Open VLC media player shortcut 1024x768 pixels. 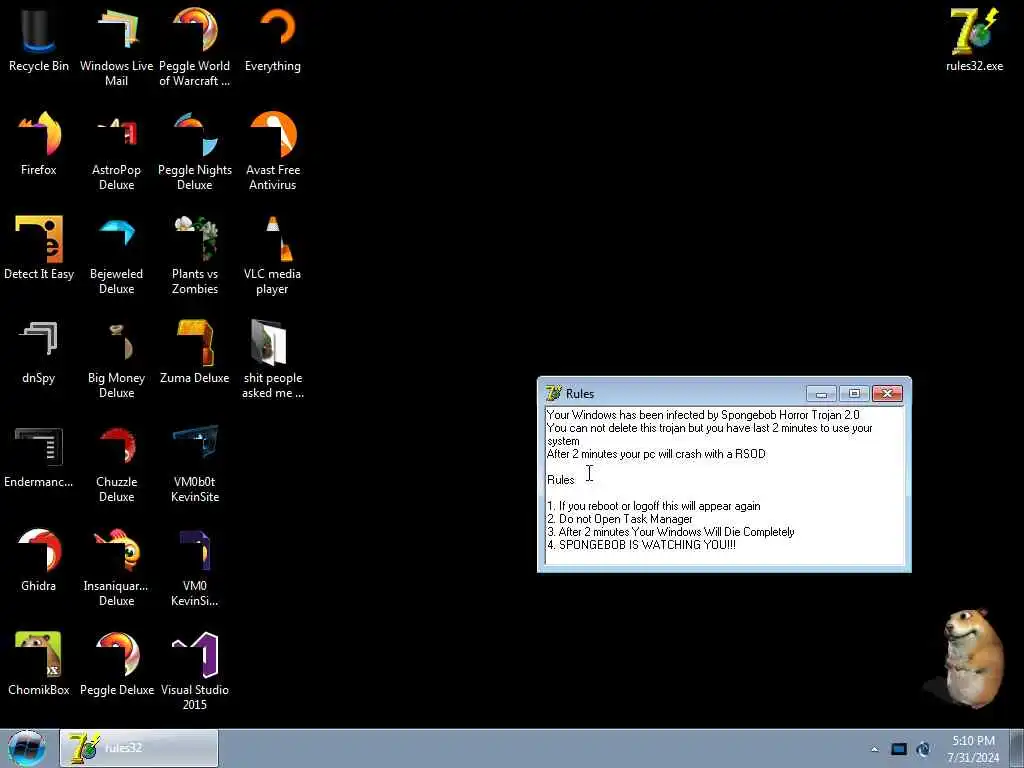pos(273,255)
